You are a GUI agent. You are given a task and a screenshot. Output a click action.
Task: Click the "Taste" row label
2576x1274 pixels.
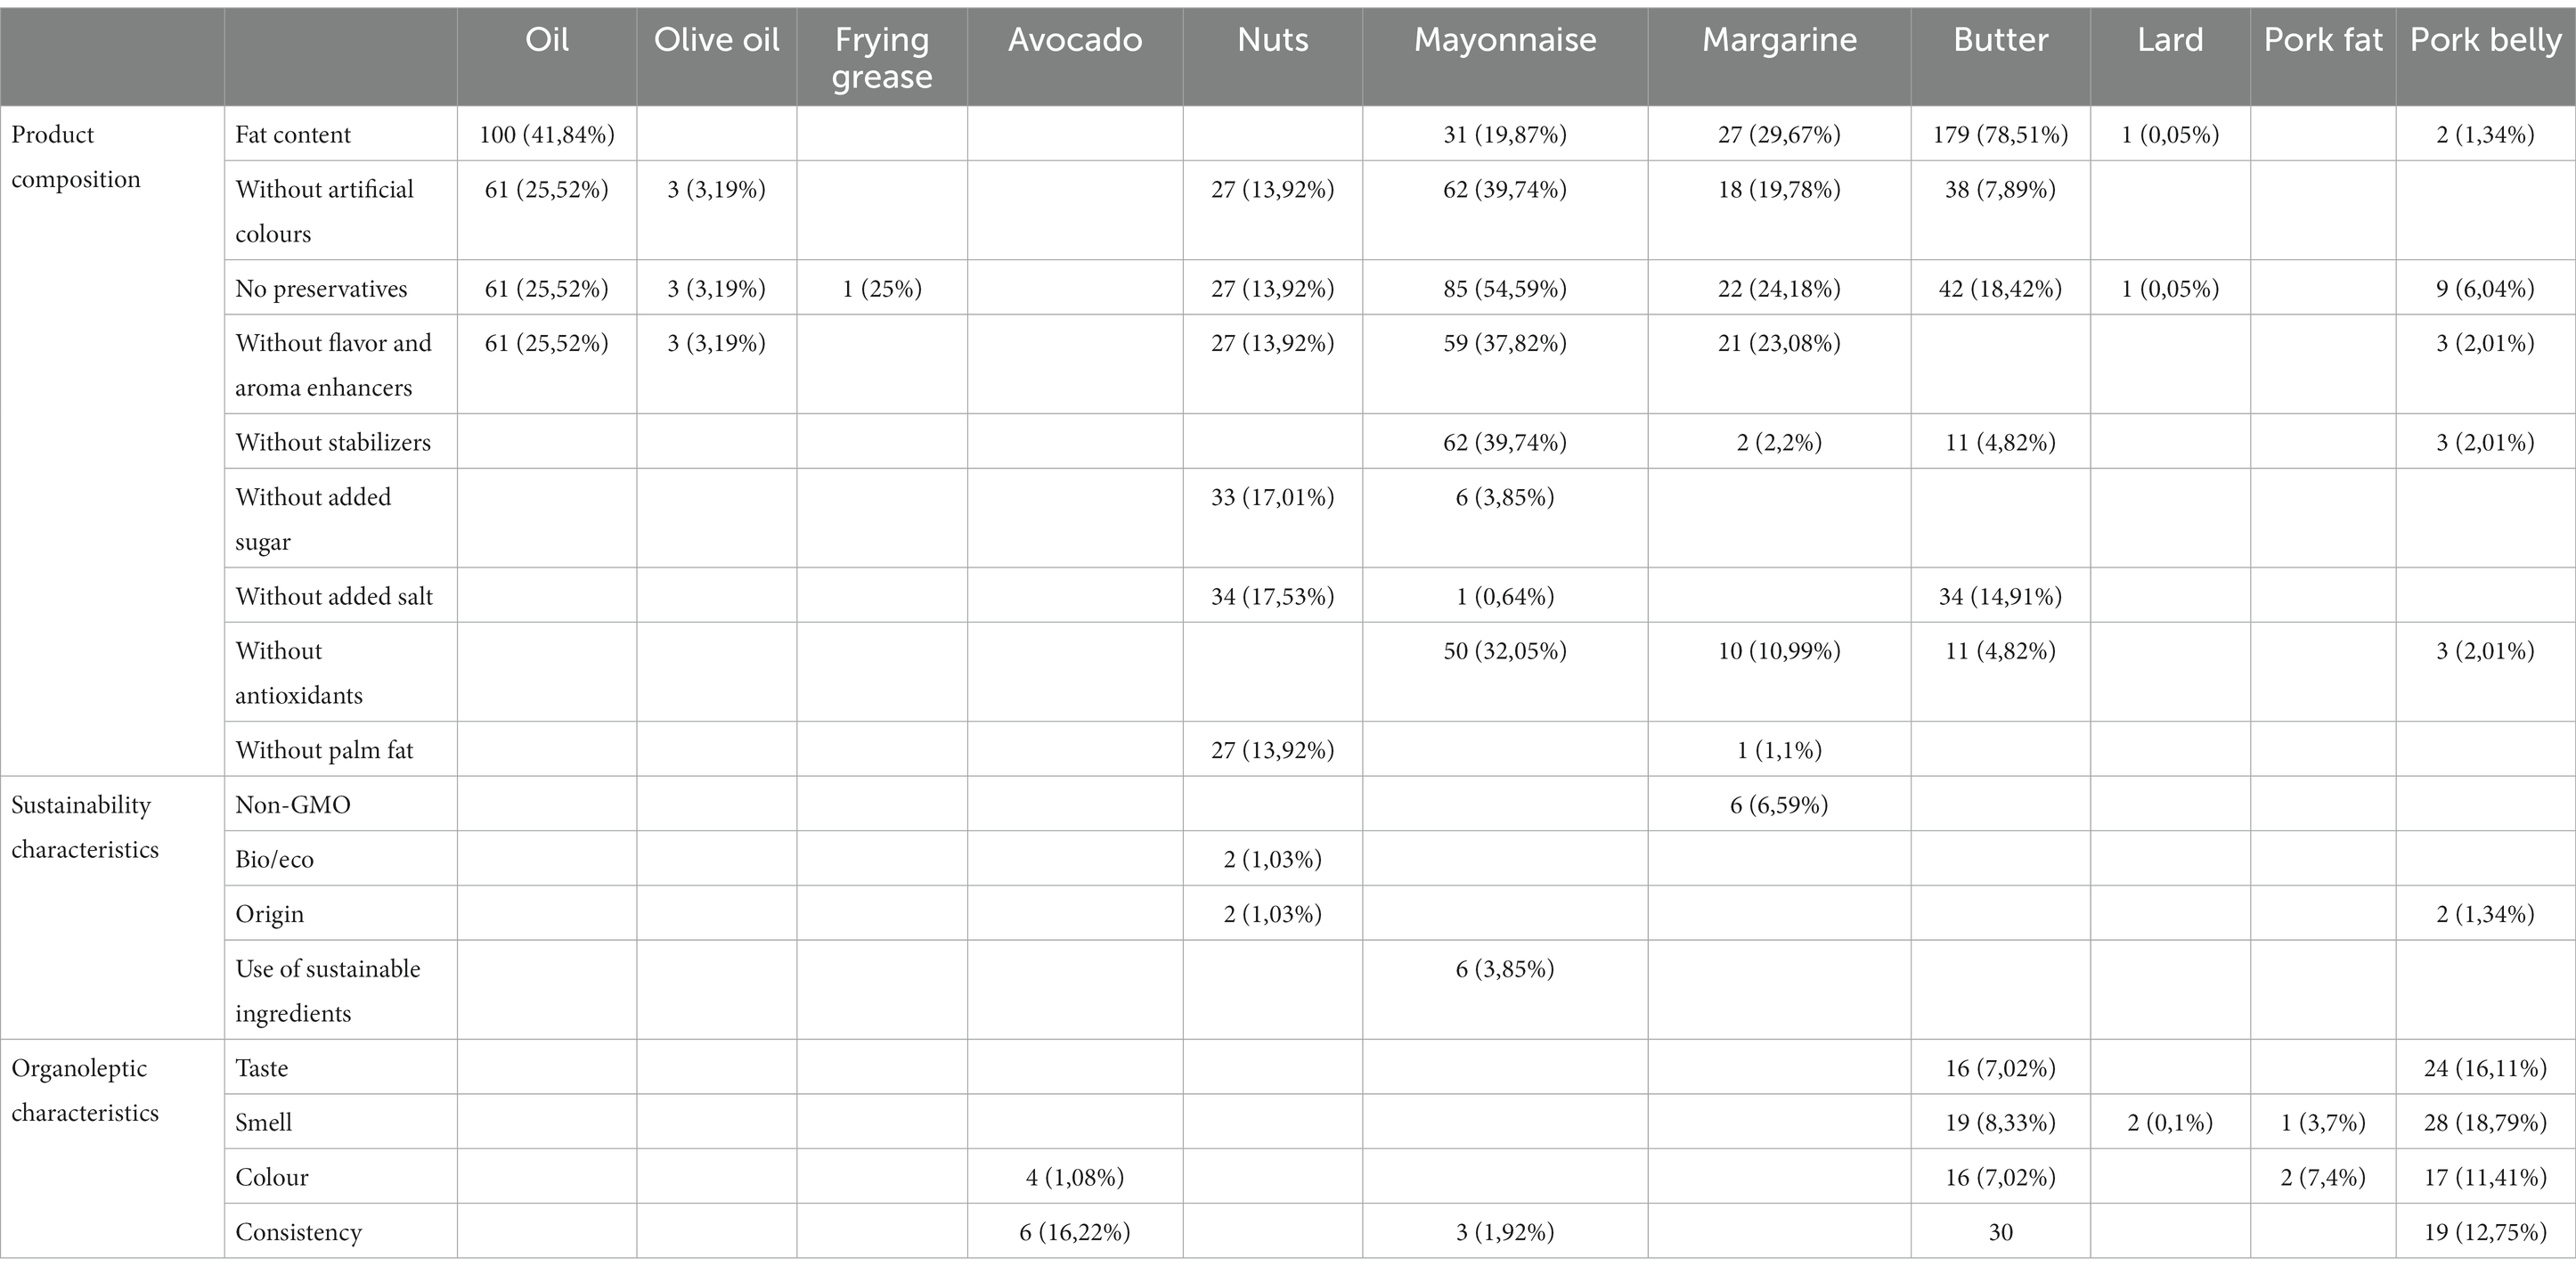click(261, 1069)
